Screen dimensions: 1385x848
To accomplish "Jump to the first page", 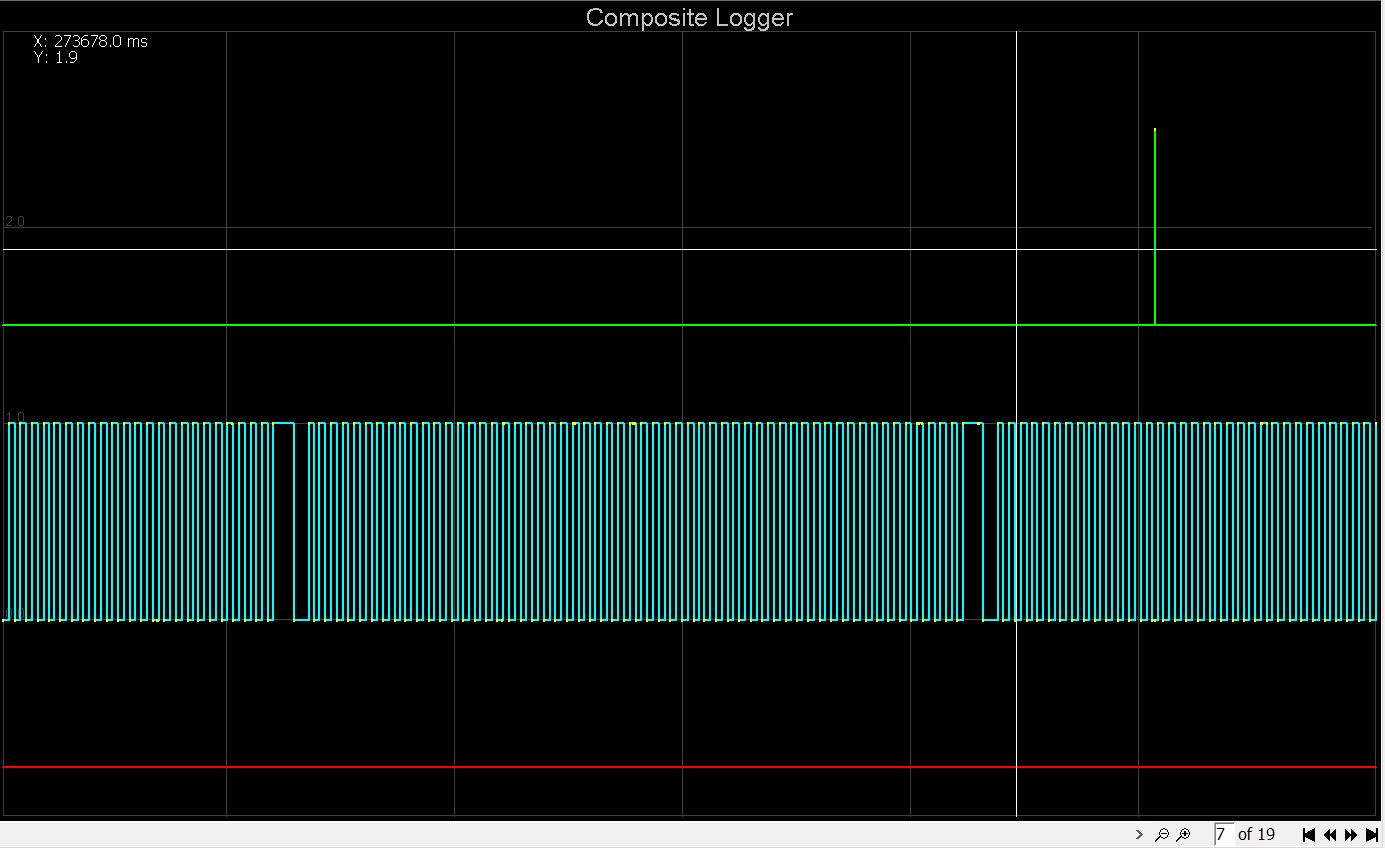I will pyautogui.click(x=1308, y=834).
